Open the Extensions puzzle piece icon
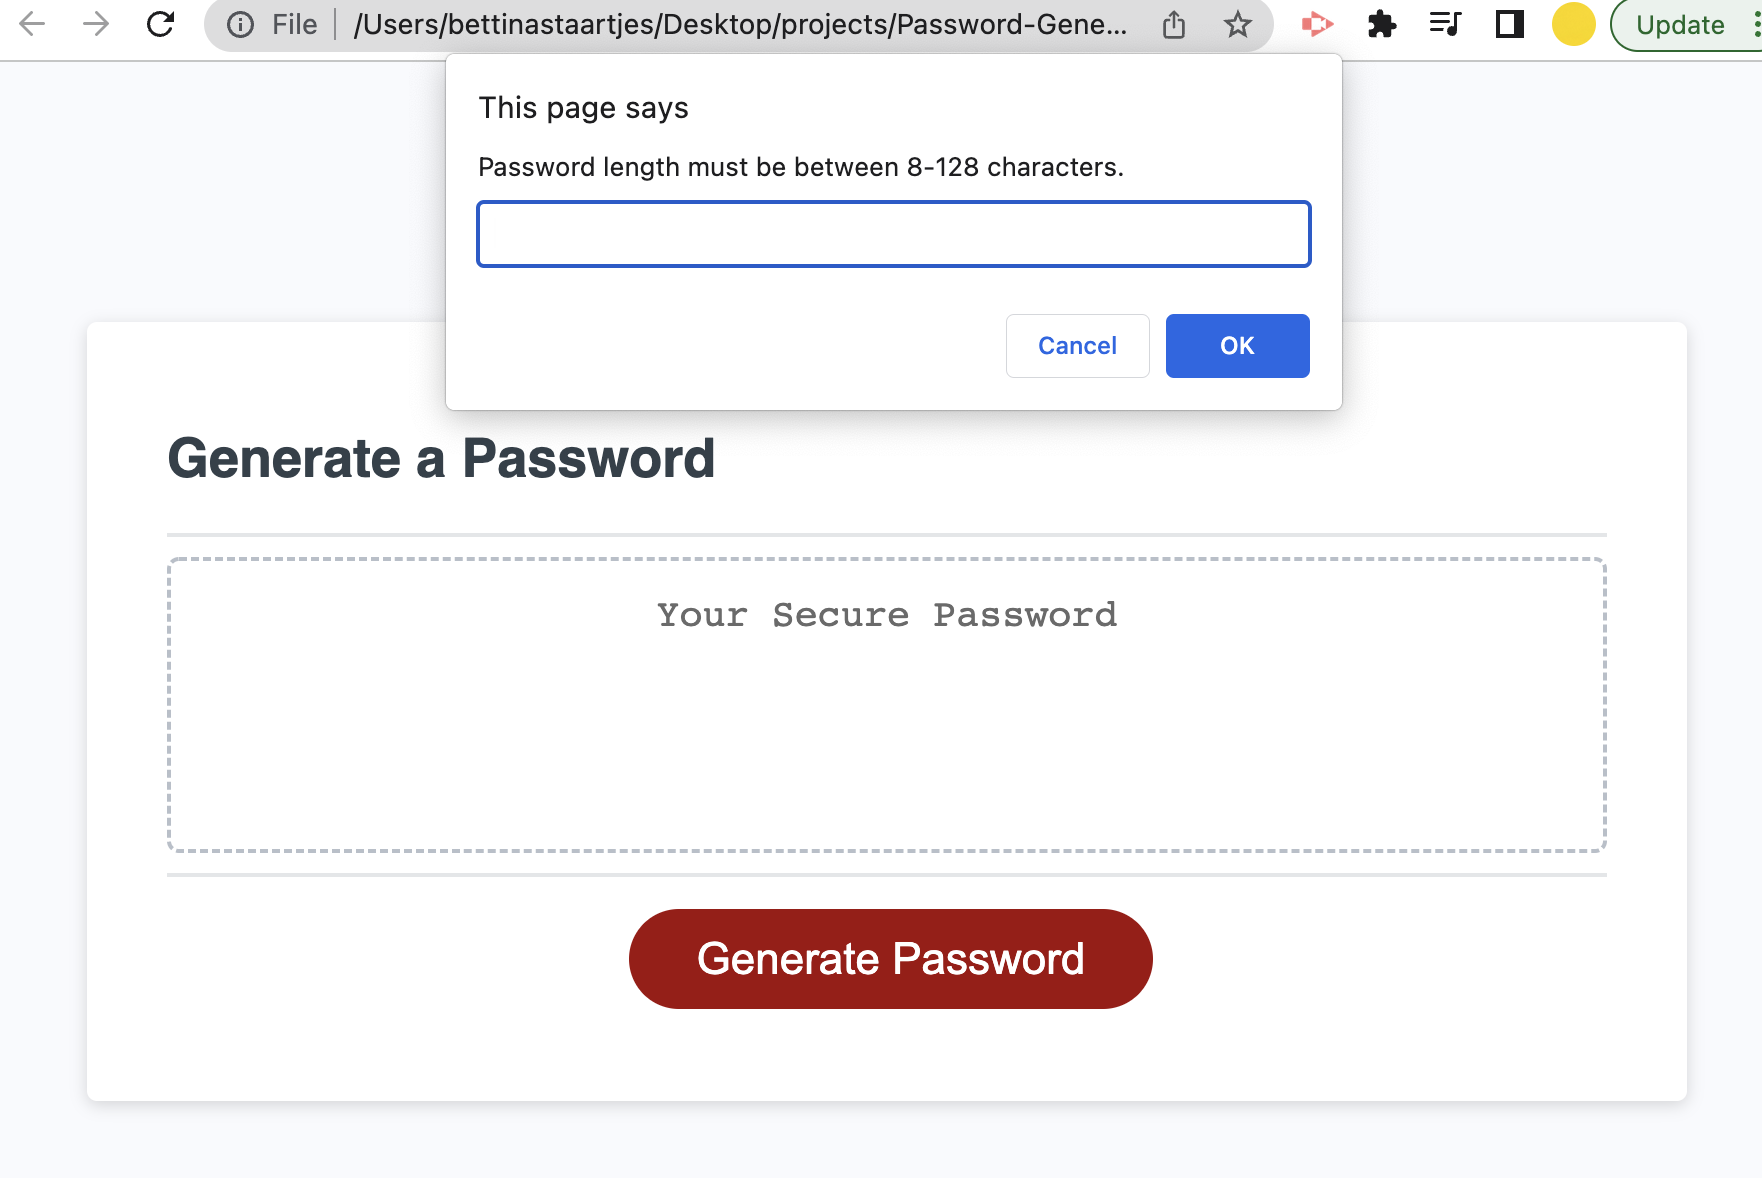The image size is (1762, 1178). (1382, 25)
